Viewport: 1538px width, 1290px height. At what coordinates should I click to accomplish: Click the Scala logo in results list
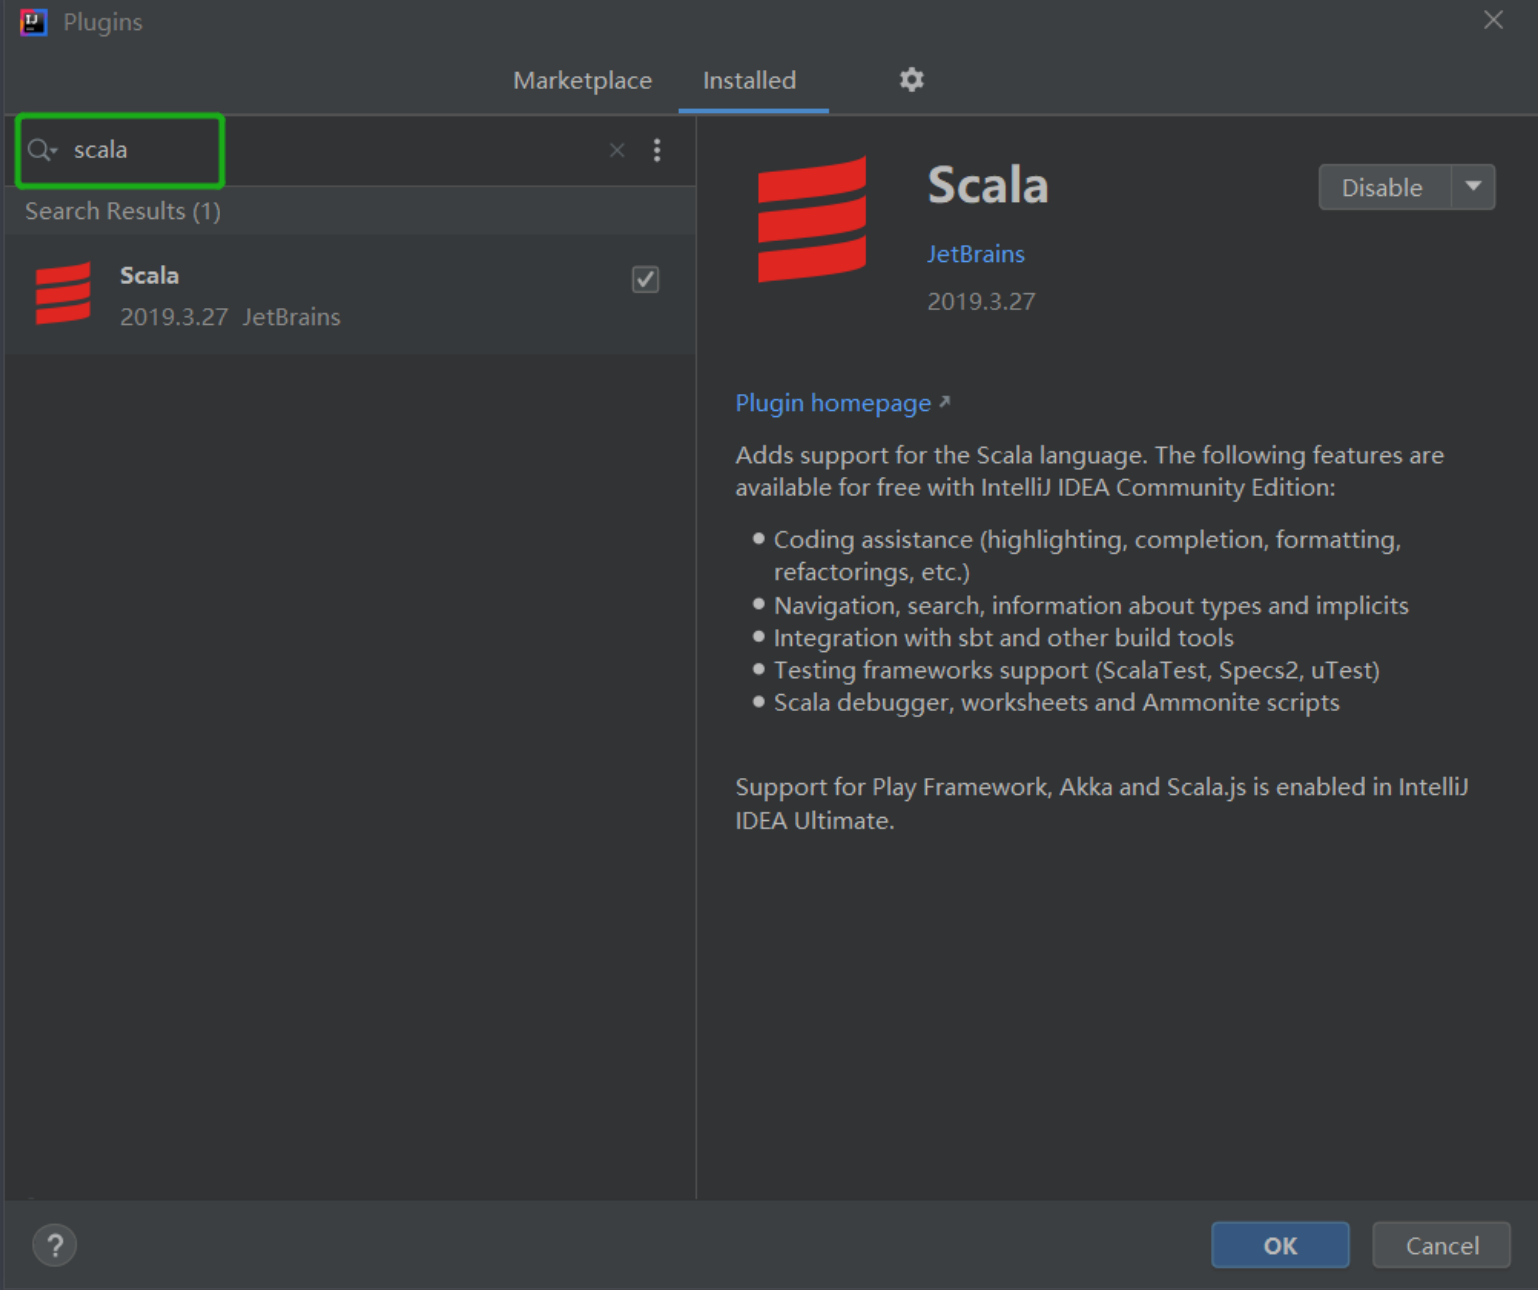[x=63, y=294]
